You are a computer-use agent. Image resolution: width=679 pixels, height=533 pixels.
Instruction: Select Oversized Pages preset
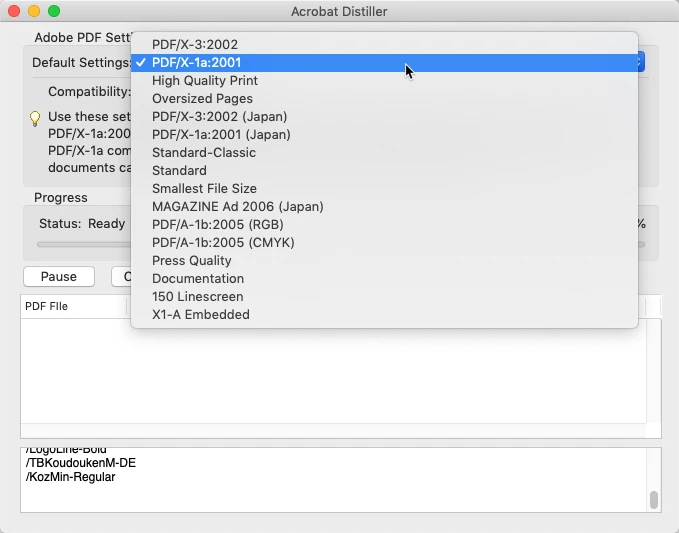tap(384, 99)
